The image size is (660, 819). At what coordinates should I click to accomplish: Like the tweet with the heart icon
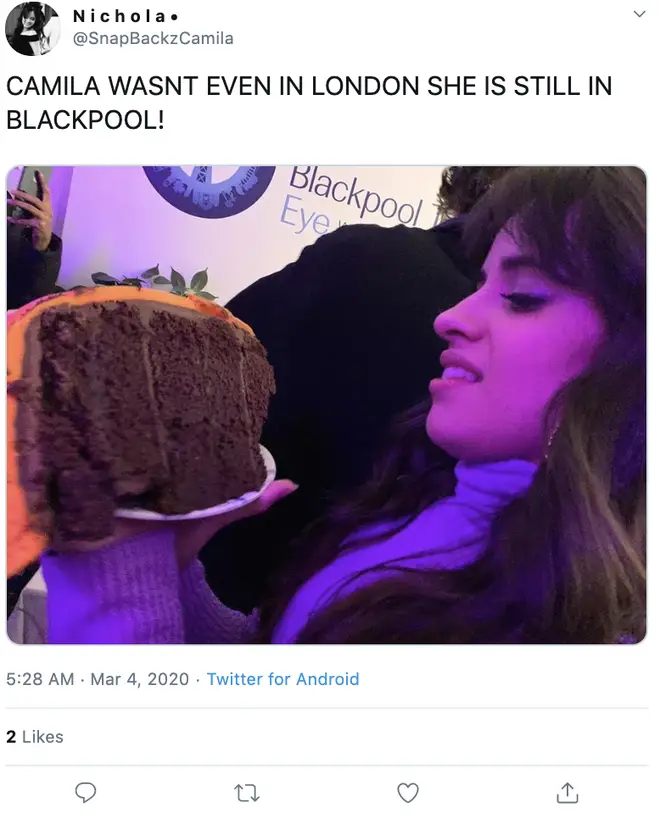(408, 793)
